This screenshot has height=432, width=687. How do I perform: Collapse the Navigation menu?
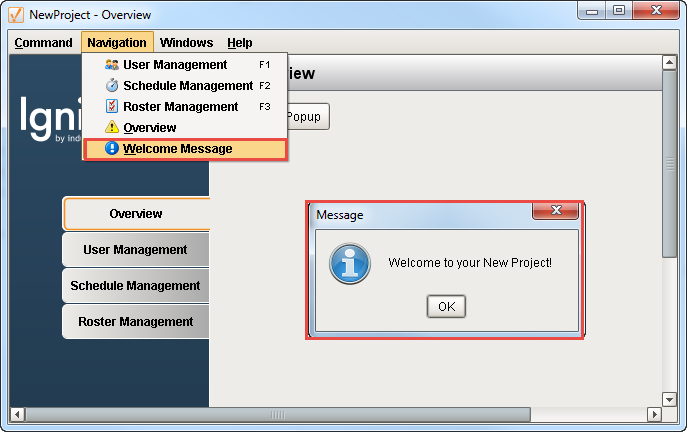pos(116,43)
